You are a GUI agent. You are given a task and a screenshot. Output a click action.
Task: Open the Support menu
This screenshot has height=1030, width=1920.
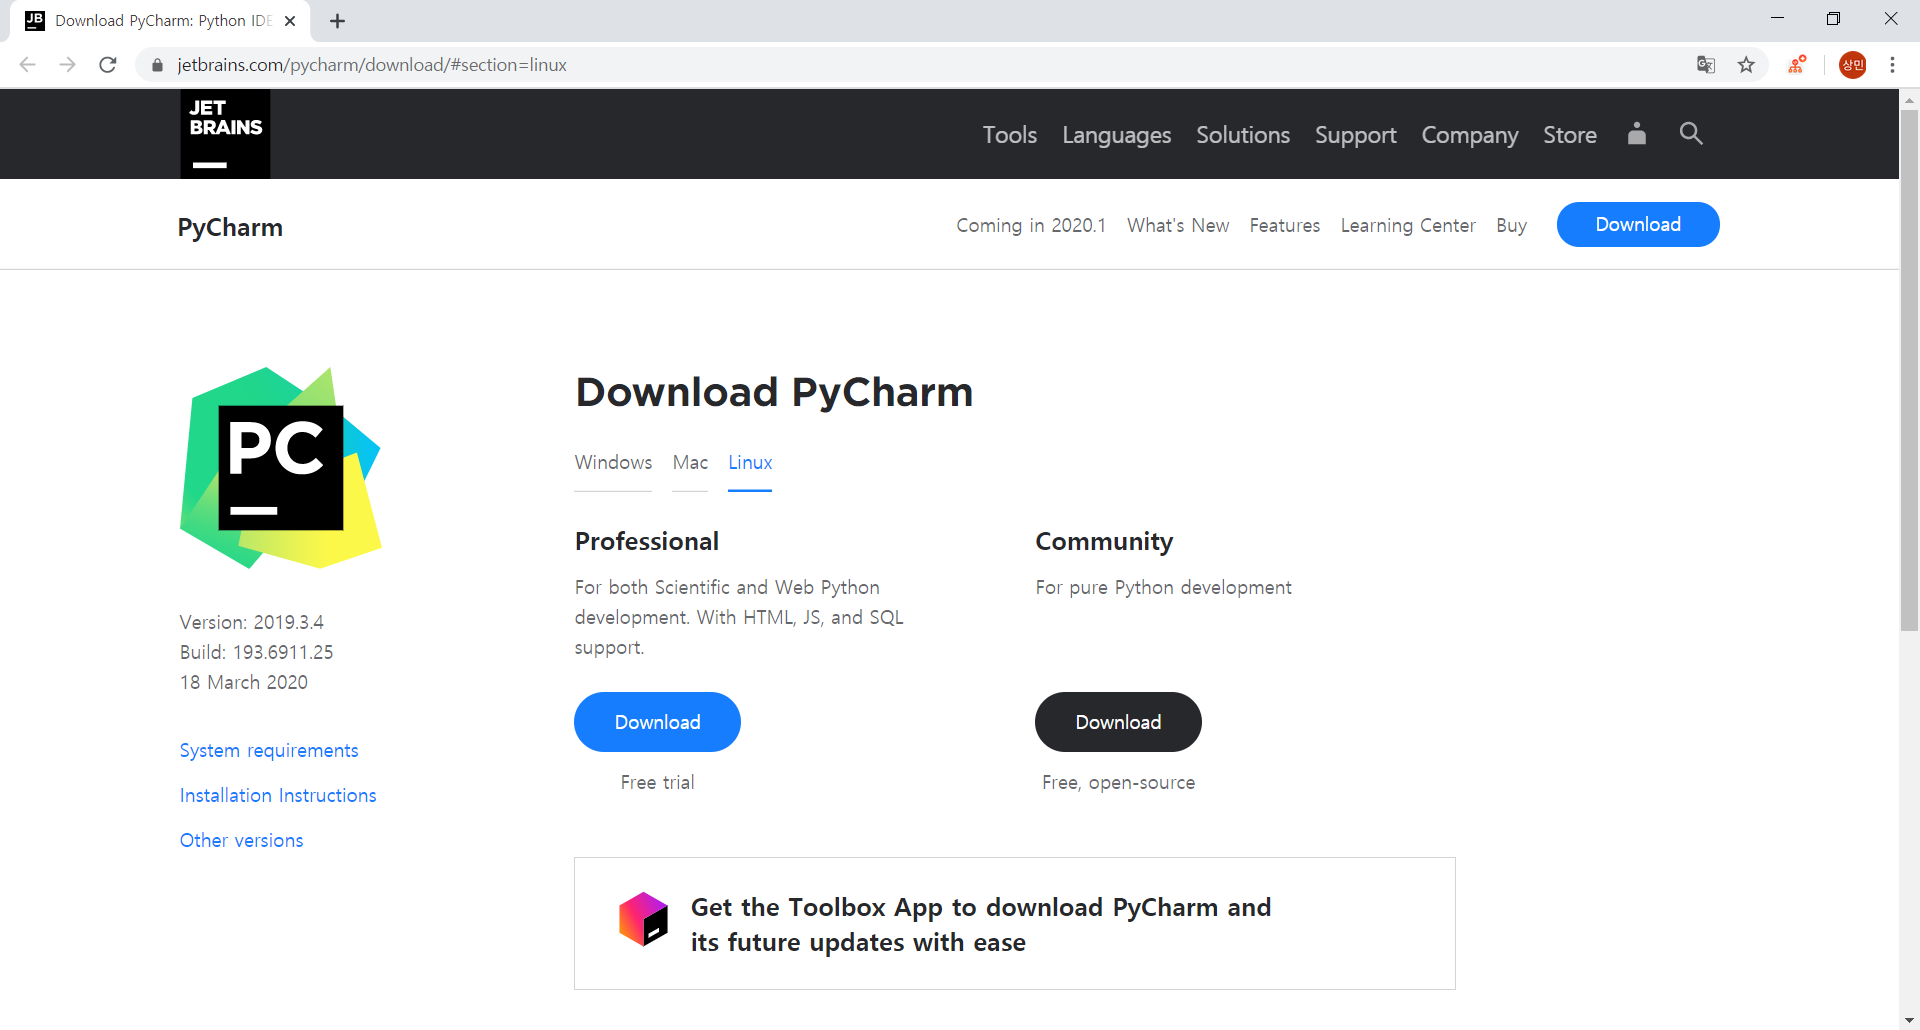tap(1355, 135)
